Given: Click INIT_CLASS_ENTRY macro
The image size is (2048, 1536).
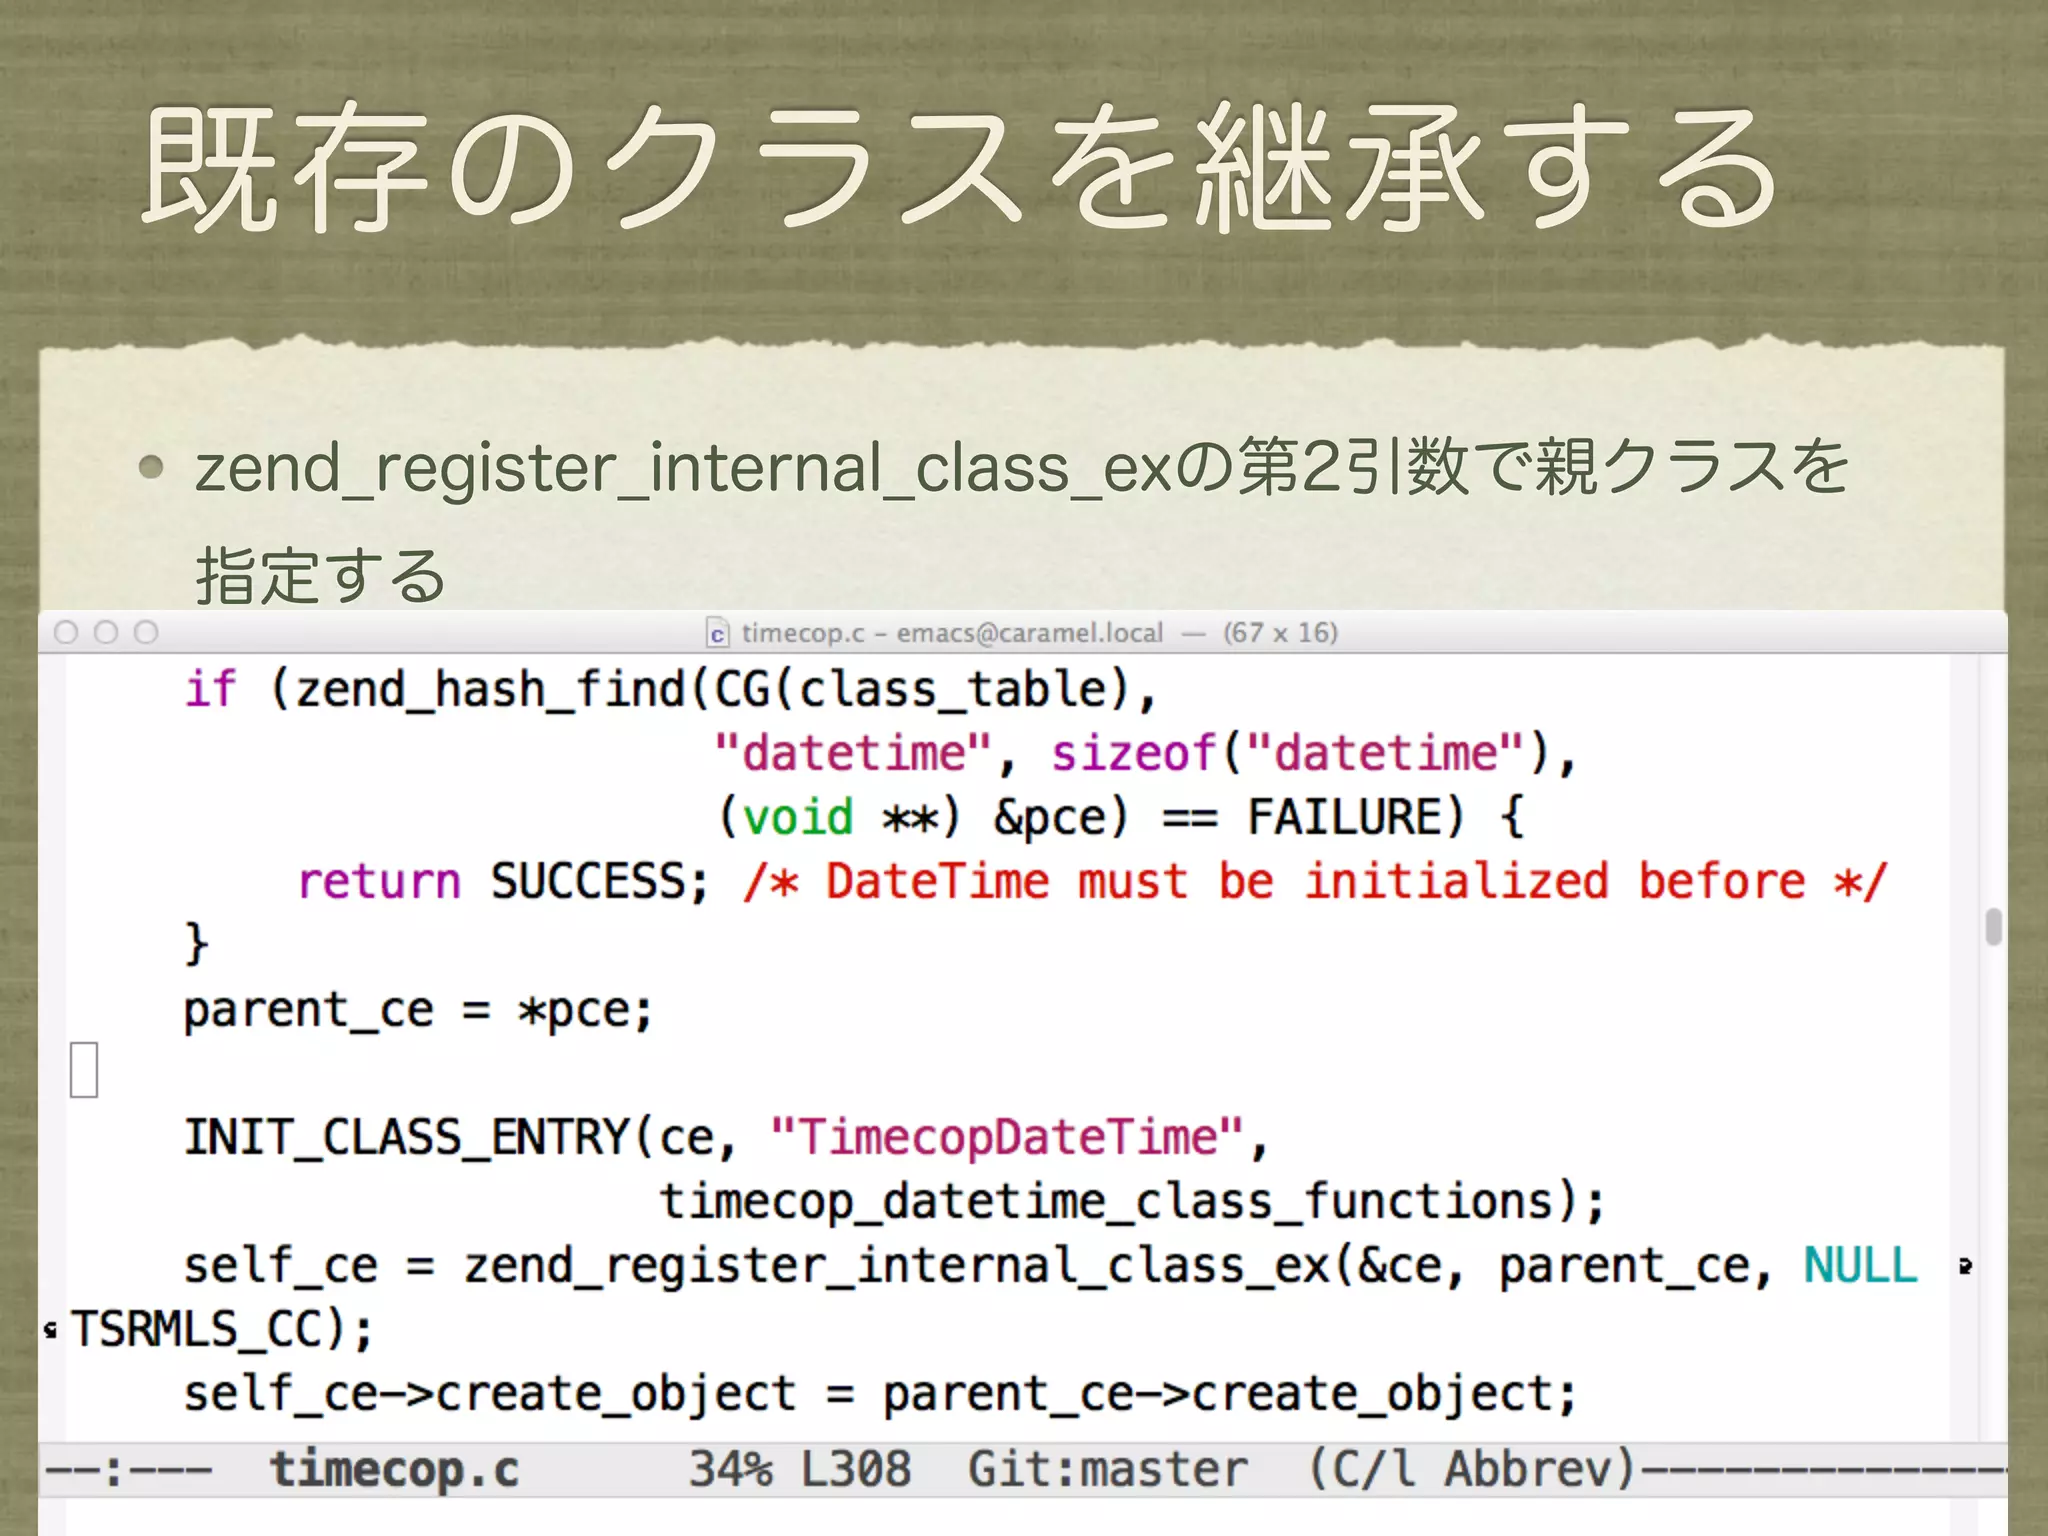Looking at the screenshot, I should coord(406,1138).
